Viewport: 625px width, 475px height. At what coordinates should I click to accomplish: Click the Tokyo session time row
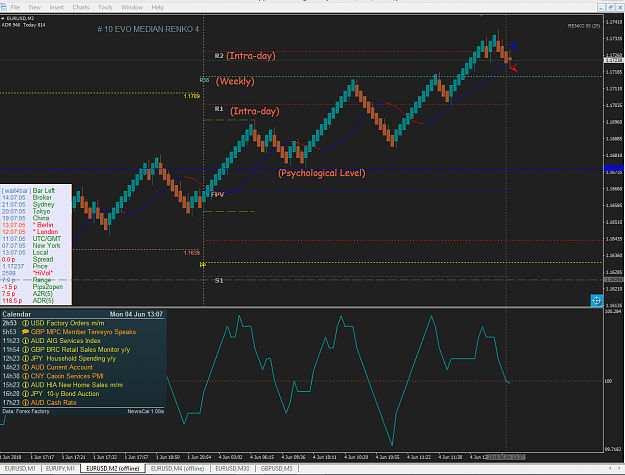(x=27, y=211)
